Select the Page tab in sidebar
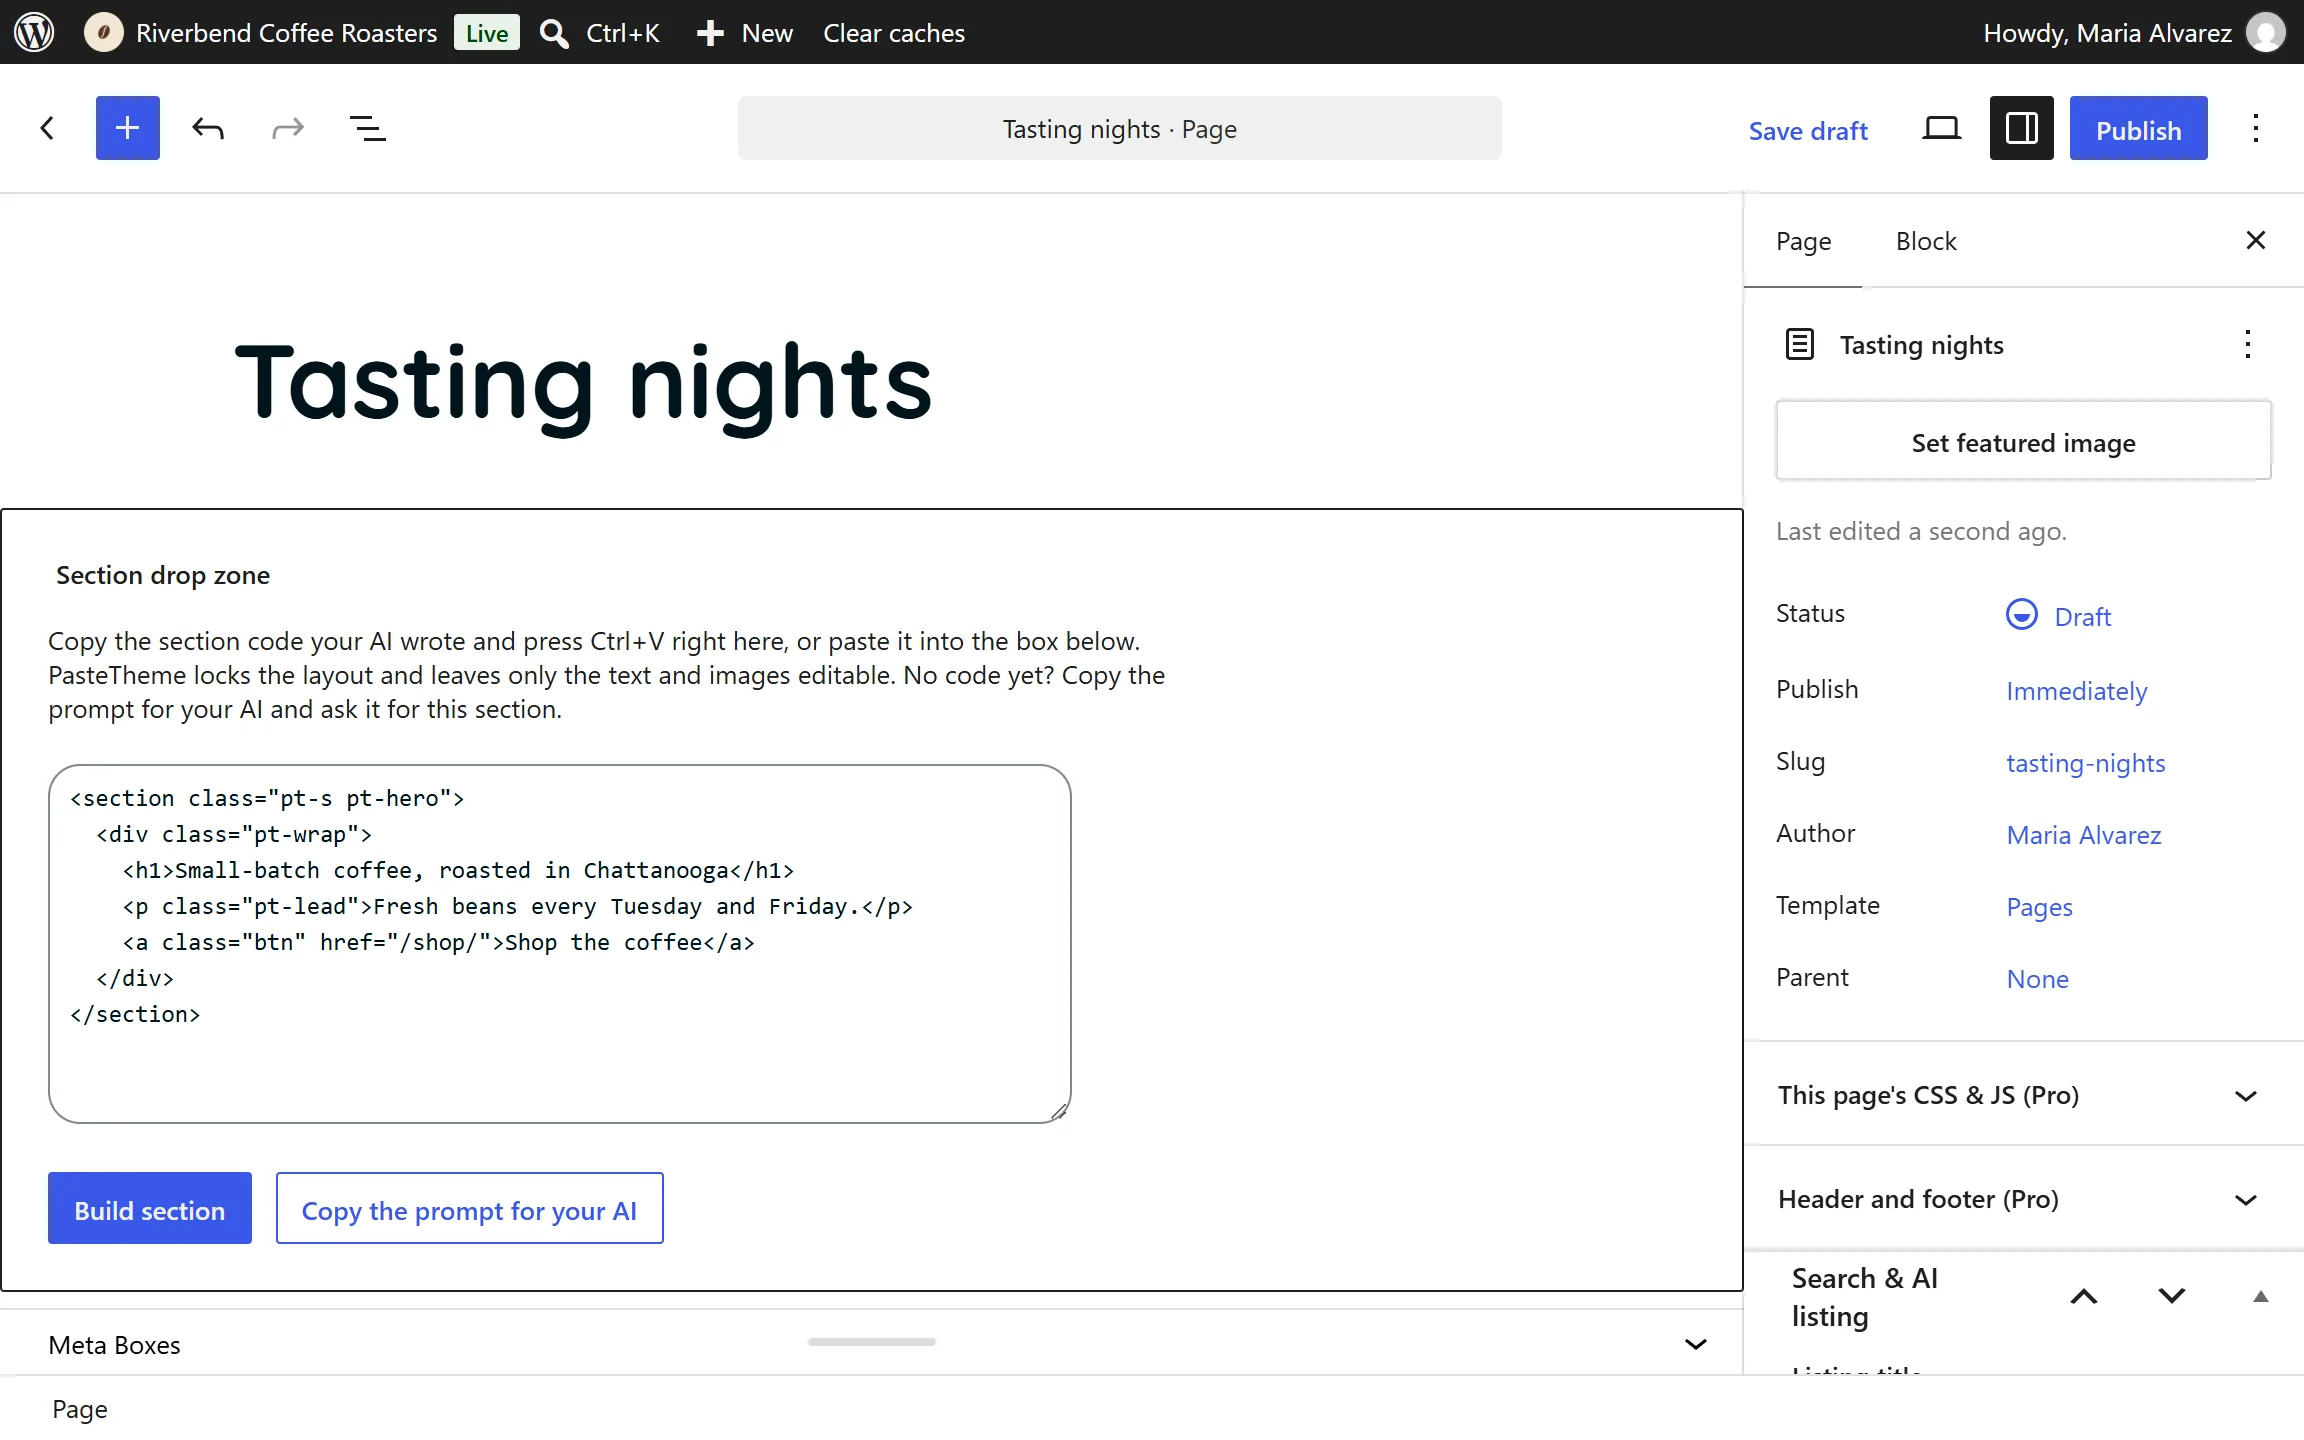Viewport: 2304px width, 1440px height. 1804,241
